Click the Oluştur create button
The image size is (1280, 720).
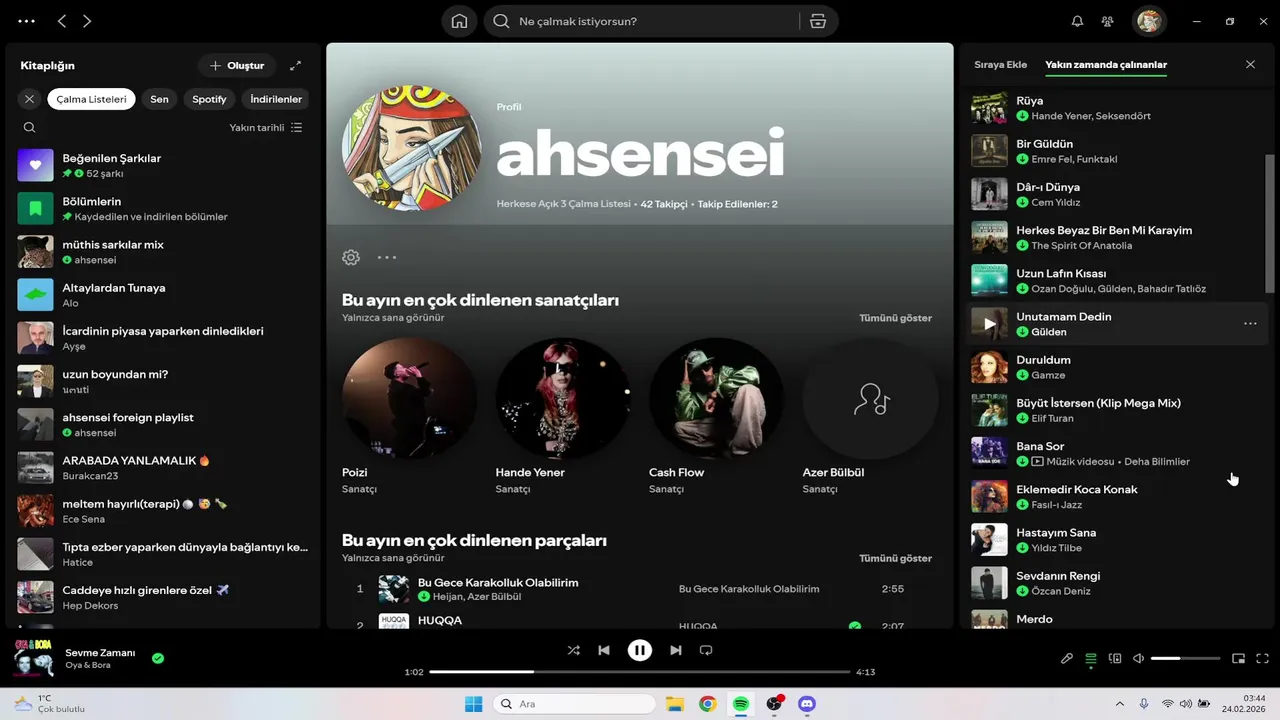pos(237,65)
